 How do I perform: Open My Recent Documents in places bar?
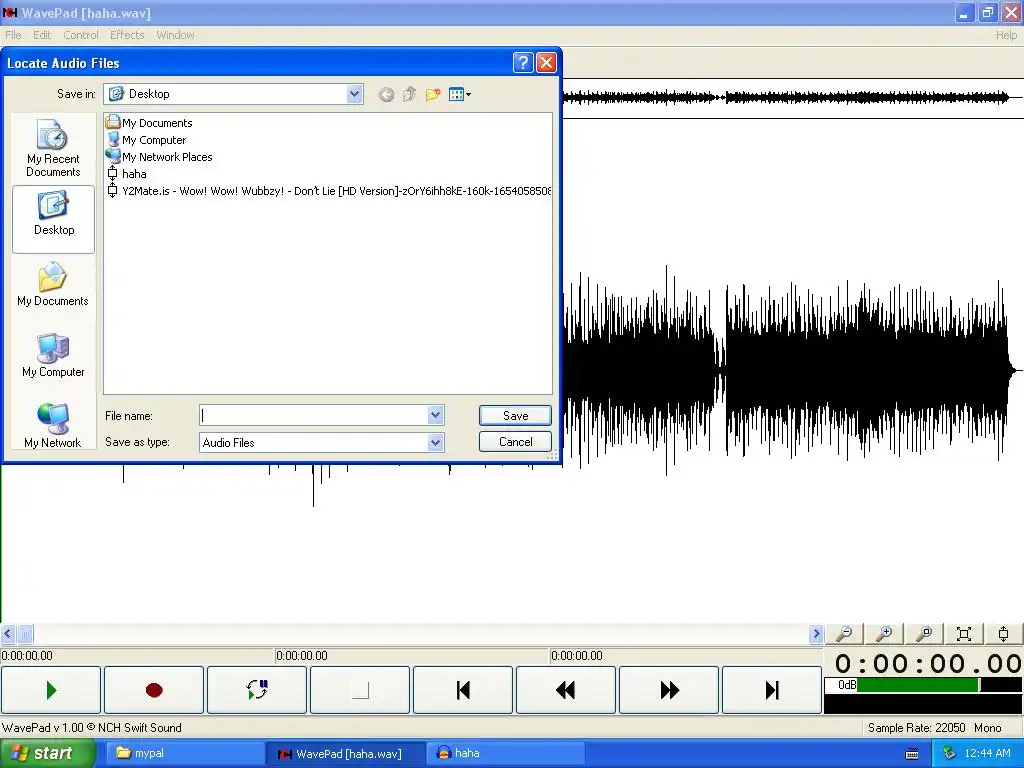tap(53, 148)
